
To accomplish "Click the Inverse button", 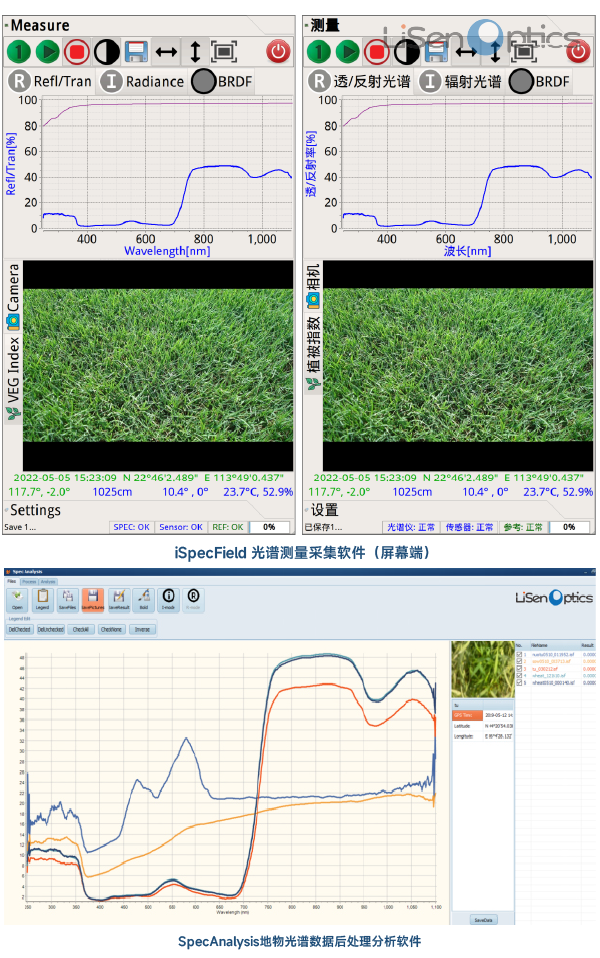I will pos(142,629).
